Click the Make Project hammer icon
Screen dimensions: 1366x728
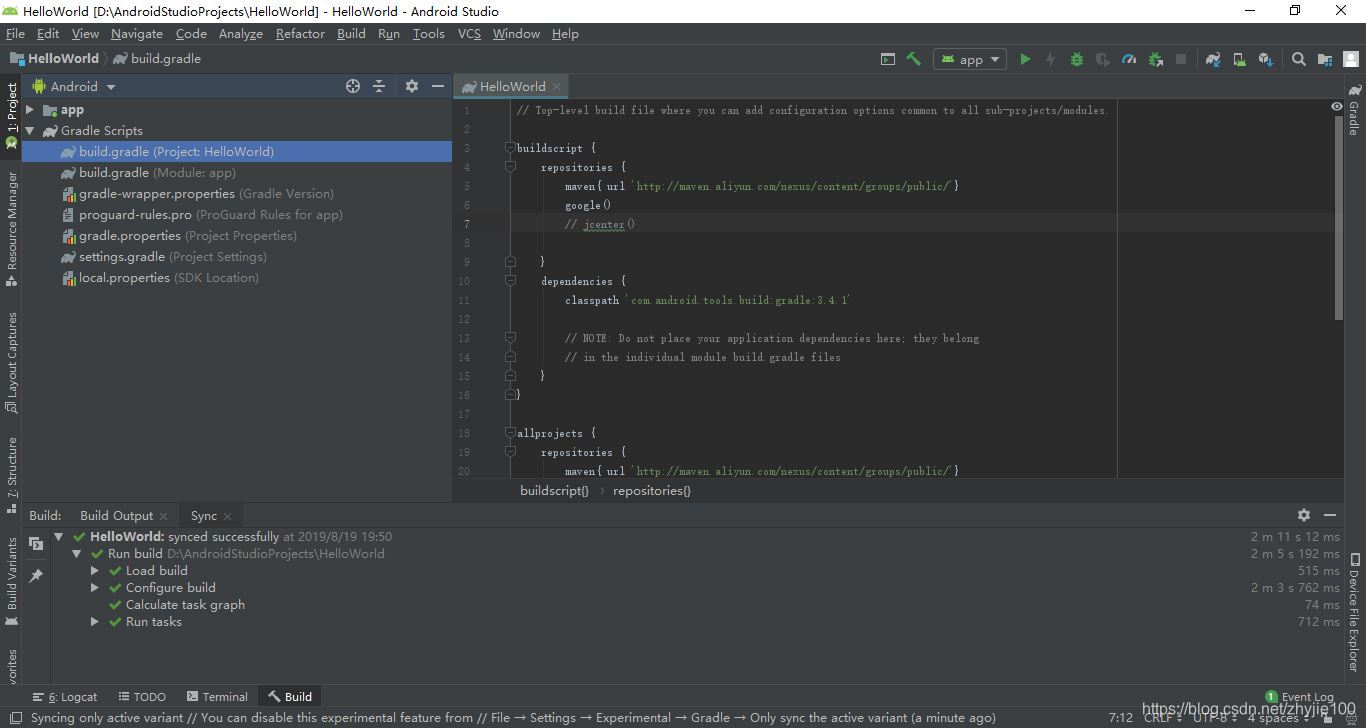tap(913, 59)
